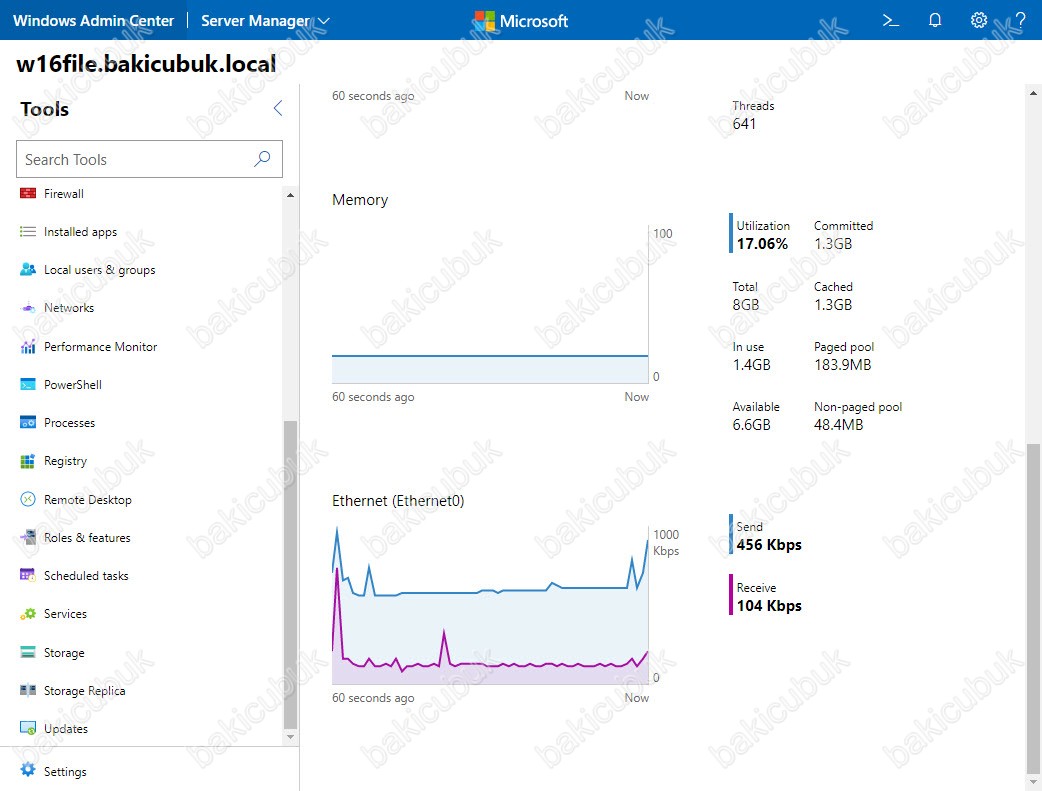Click the Roles & features link
Screen dimensions: 1042x791
(x=87, y=538)
